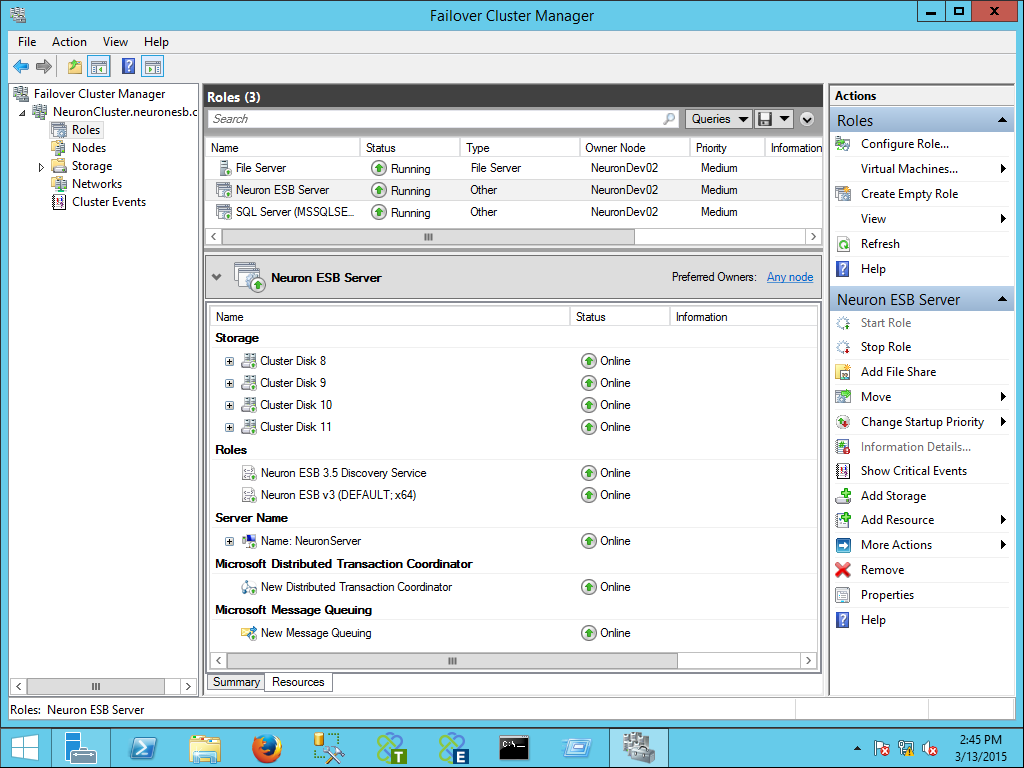Click the Properties icon in Actions
Screen dimensions: 1024x768
click(843, 595)
